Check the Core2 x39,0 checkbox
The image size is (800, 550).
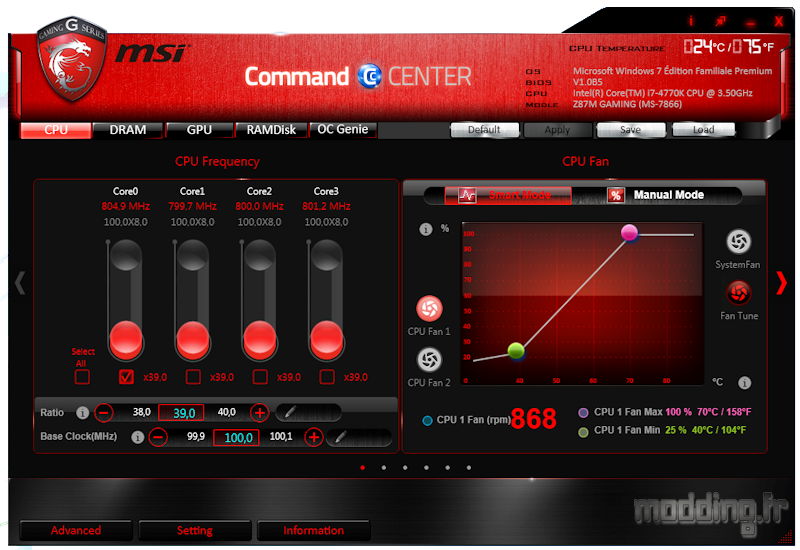pyautogui.click(x=260, y=377)
